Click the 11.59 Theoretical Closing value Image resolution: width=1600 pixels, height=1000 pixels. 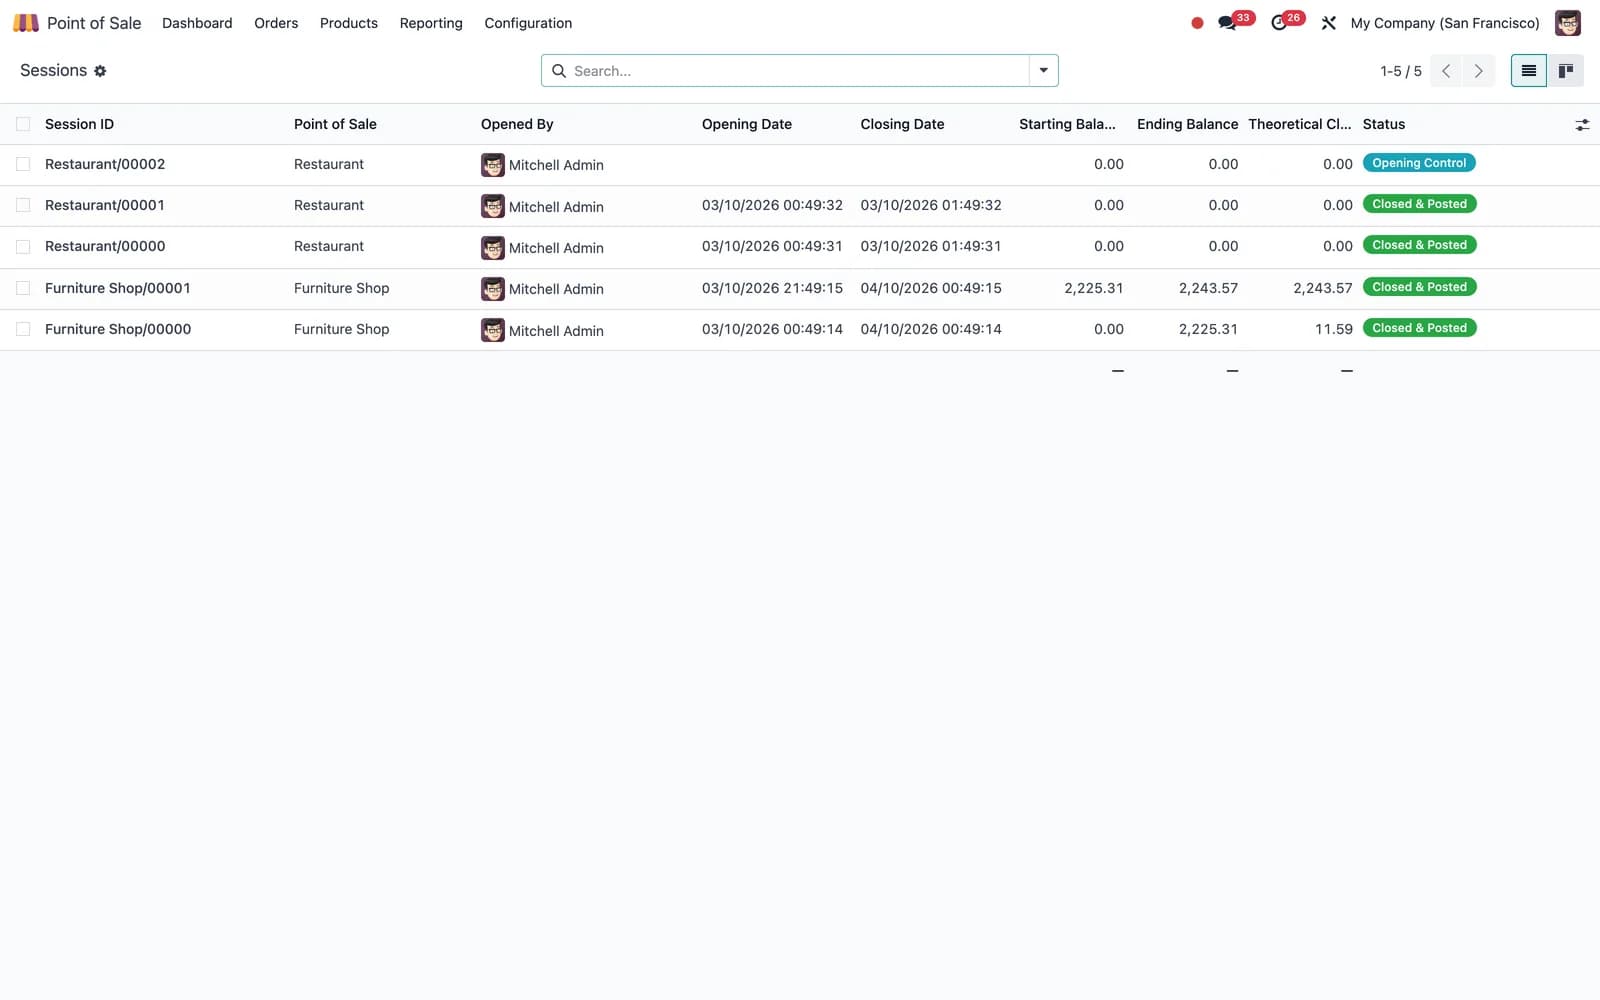(x=1334, y=329)
